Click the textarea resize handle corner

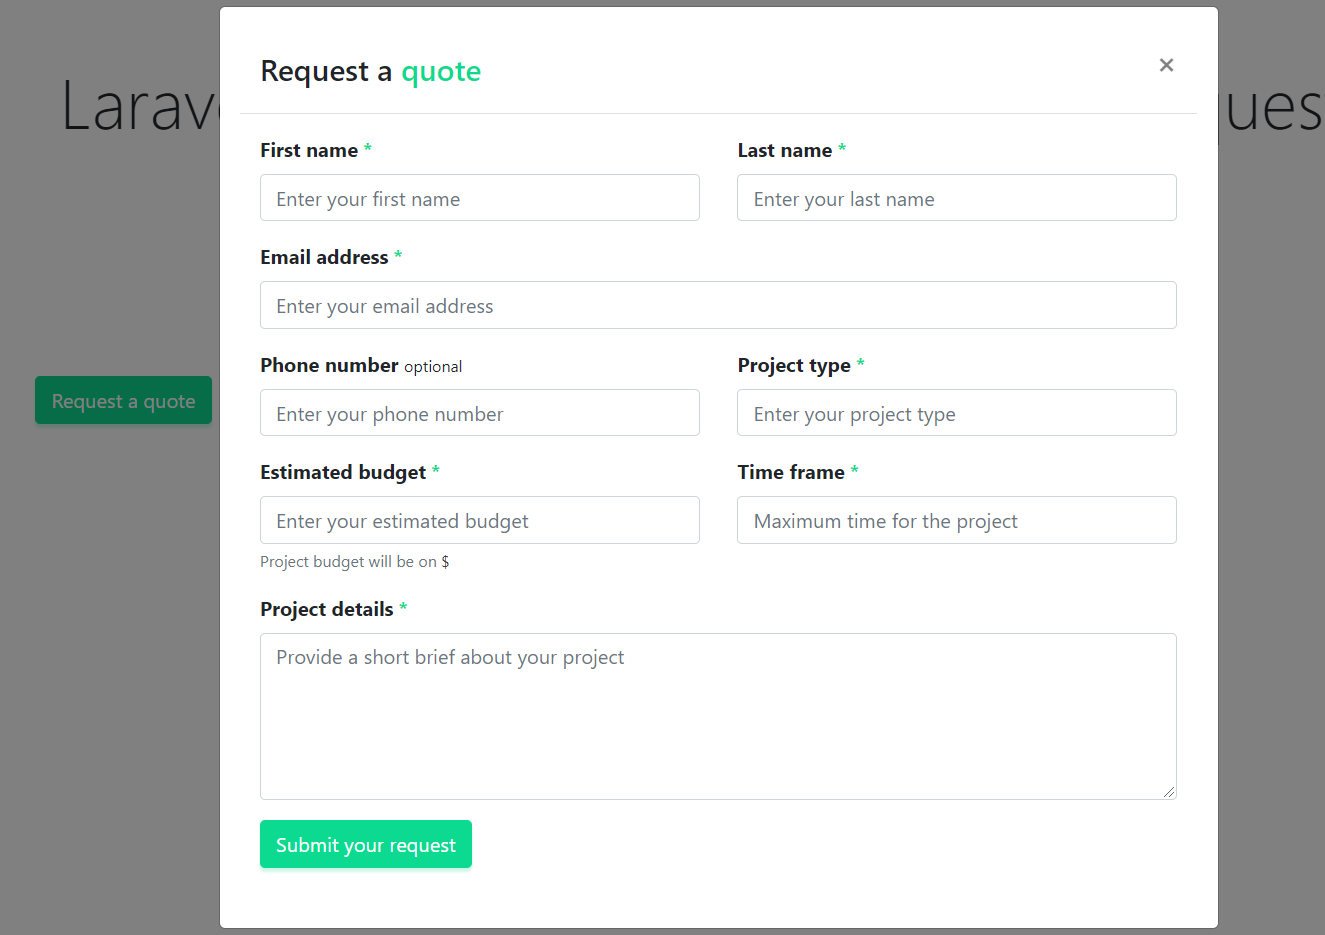pyautogui.click(x=1171, y=792)
